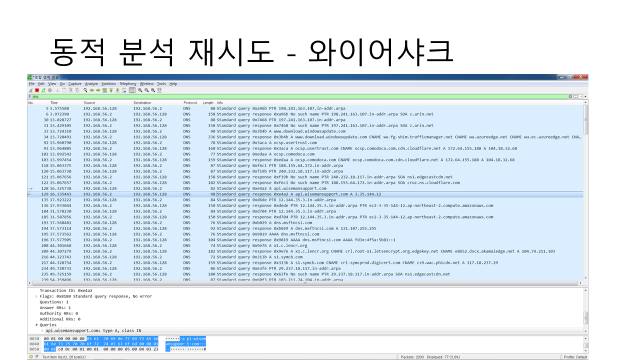Open the display filter history dropdown

tap(581, 97)
